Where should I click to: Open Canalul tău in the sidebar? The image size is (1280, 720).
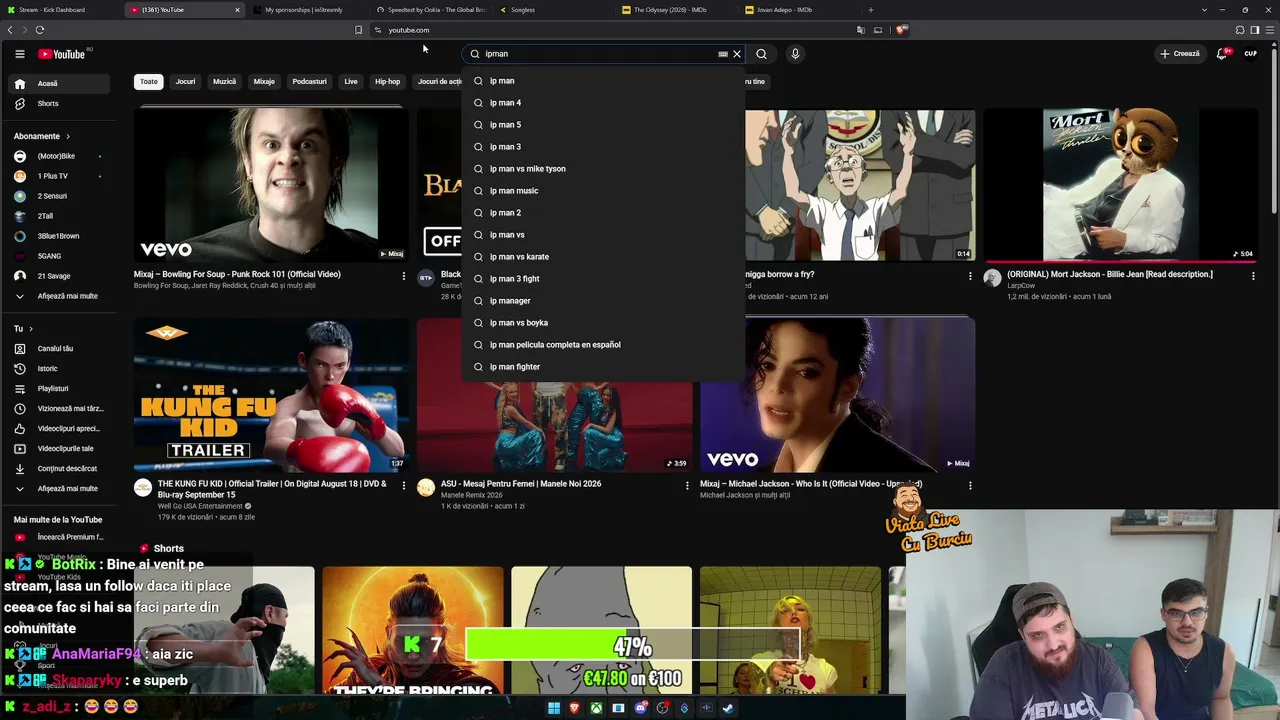(x=60, y=349)
